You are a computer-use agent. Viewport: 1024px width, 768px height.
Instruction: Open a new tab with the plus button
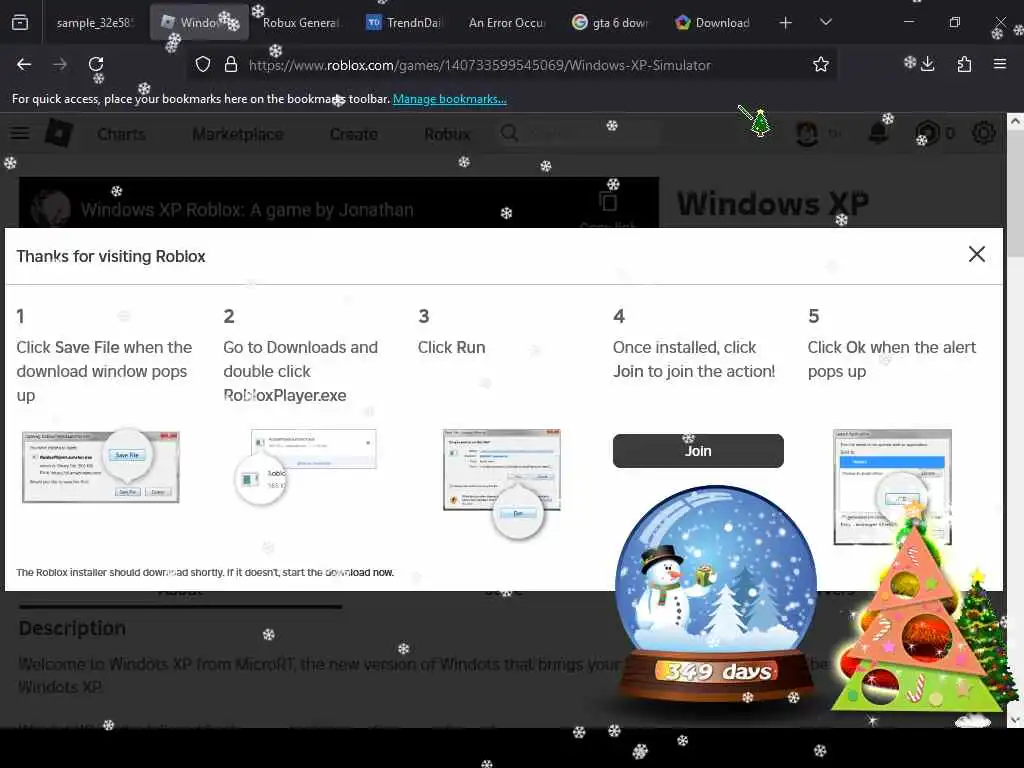coord(786,23)
